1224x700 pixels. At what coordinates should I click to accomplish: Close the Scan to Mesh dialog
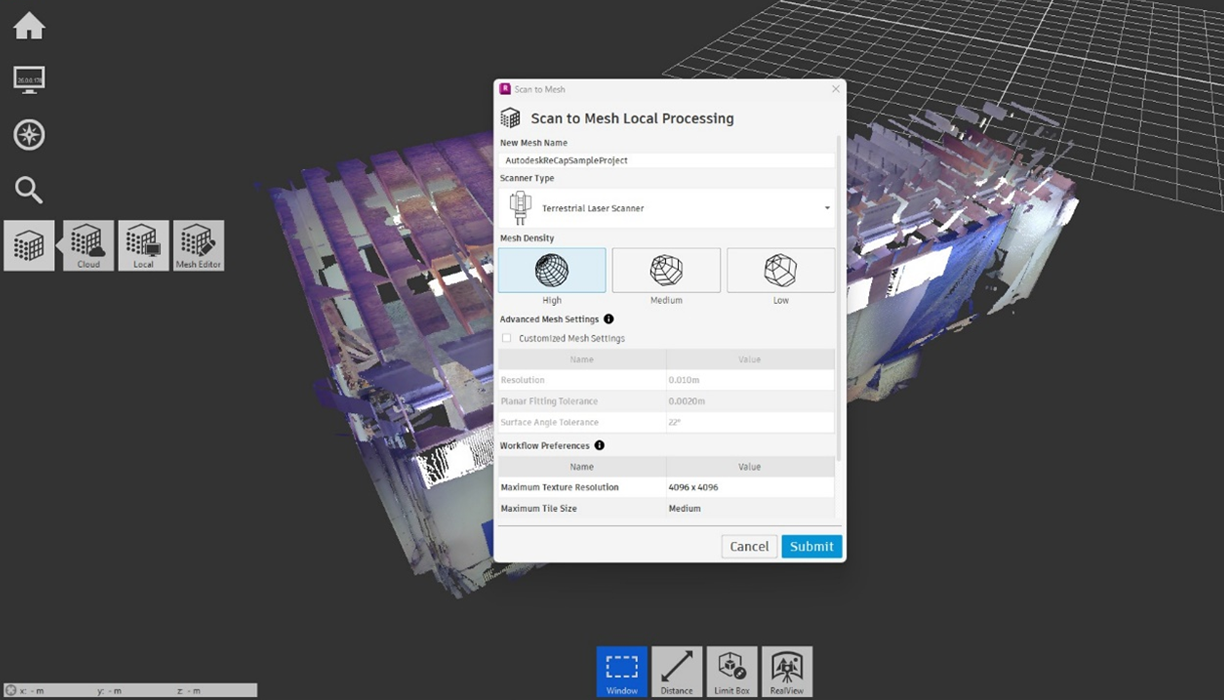tap(836, 89)
